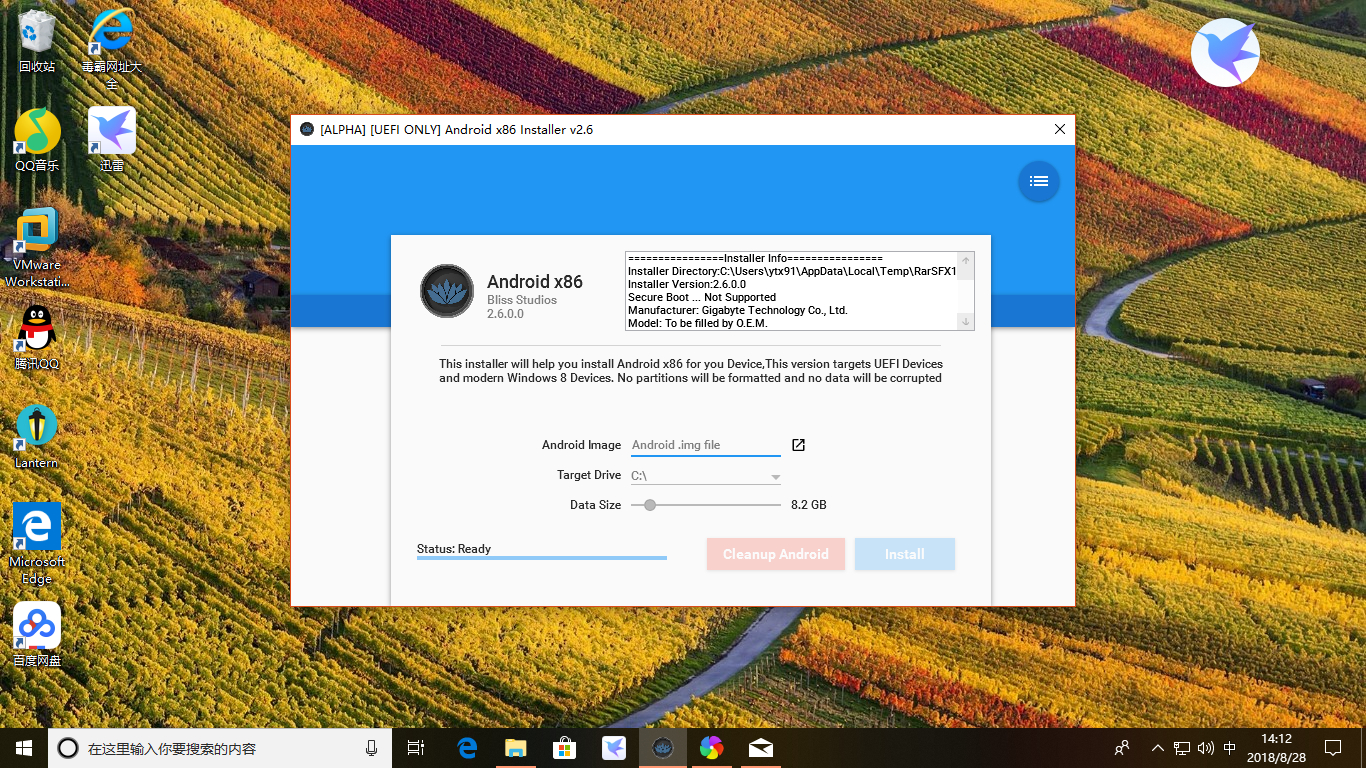This screenshot has height=768, width=1366.
Task: Open the VMware Workstation desktop shortcut
Action: point(37,248)
